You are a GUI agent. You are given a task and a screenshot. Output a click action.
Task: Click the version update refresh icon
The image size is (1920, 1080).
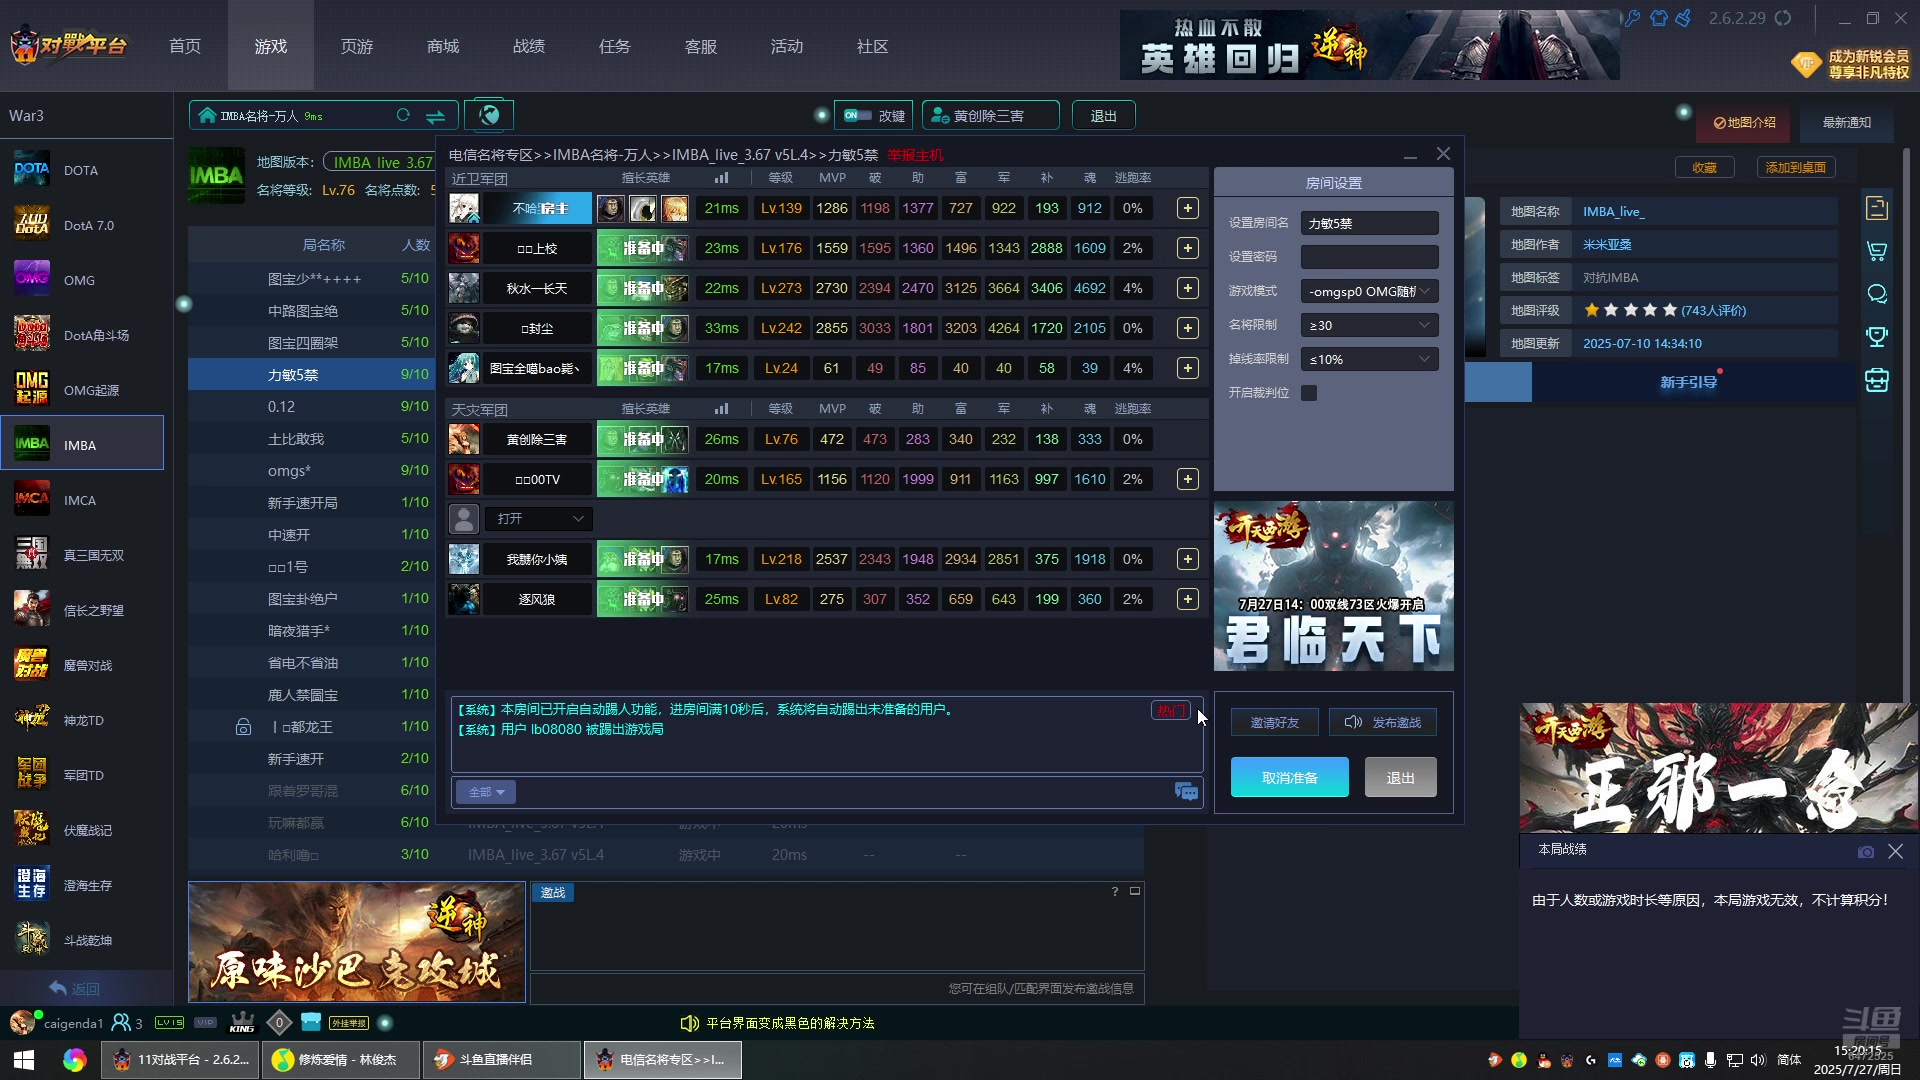pyautogui.click(x=1783, y=18)
